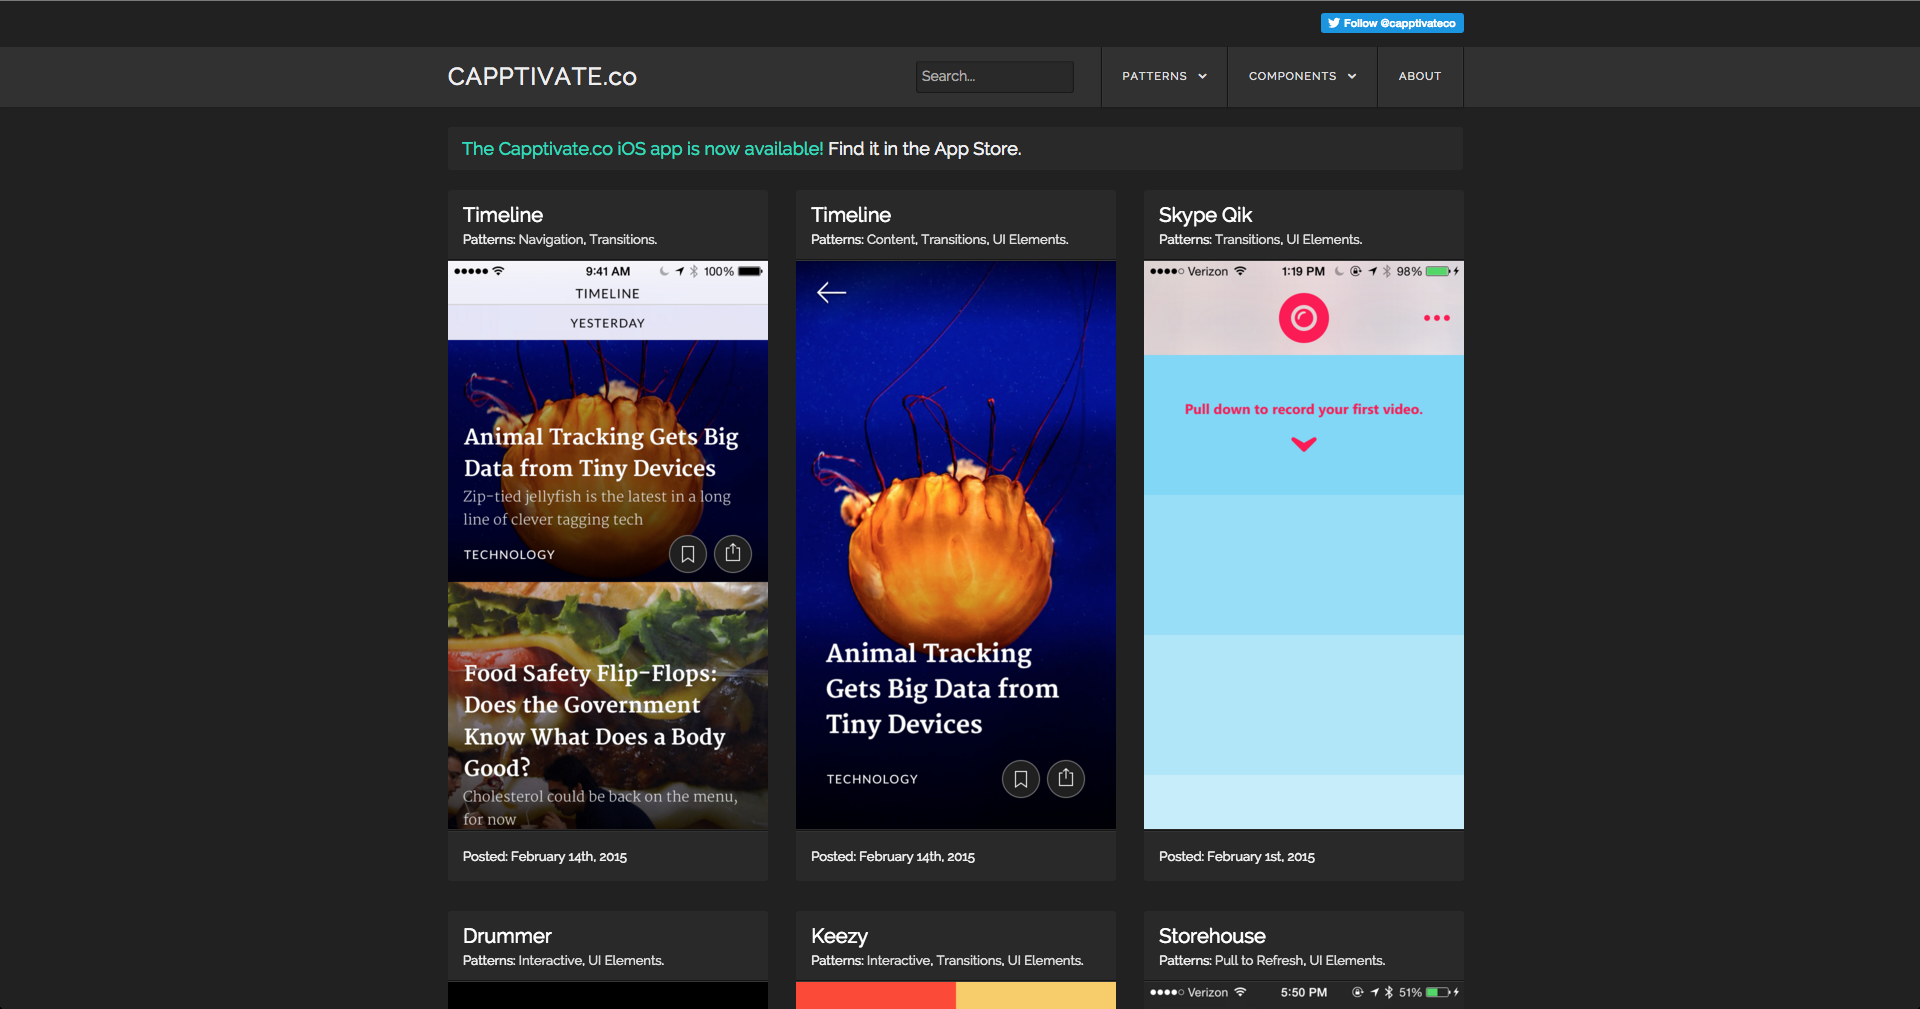Image resolution: width=1920 pixels, height=1009 pixels.
Task: Click back arrow in second Timeline preview
Action: tap(832, 293)
